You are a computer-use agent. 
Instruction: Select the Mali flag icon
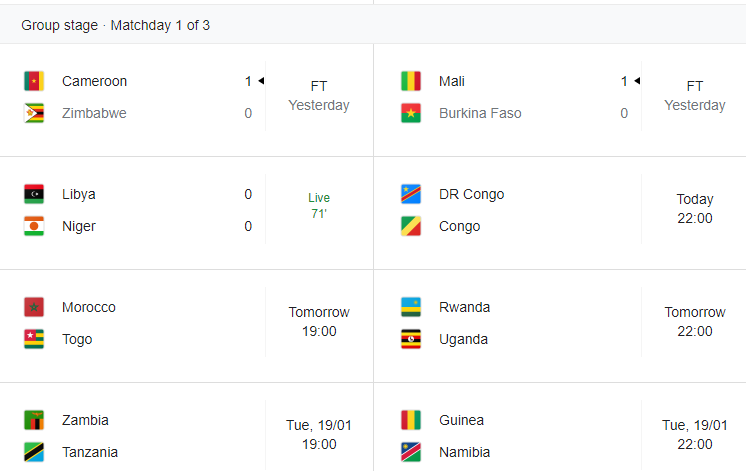411,81
